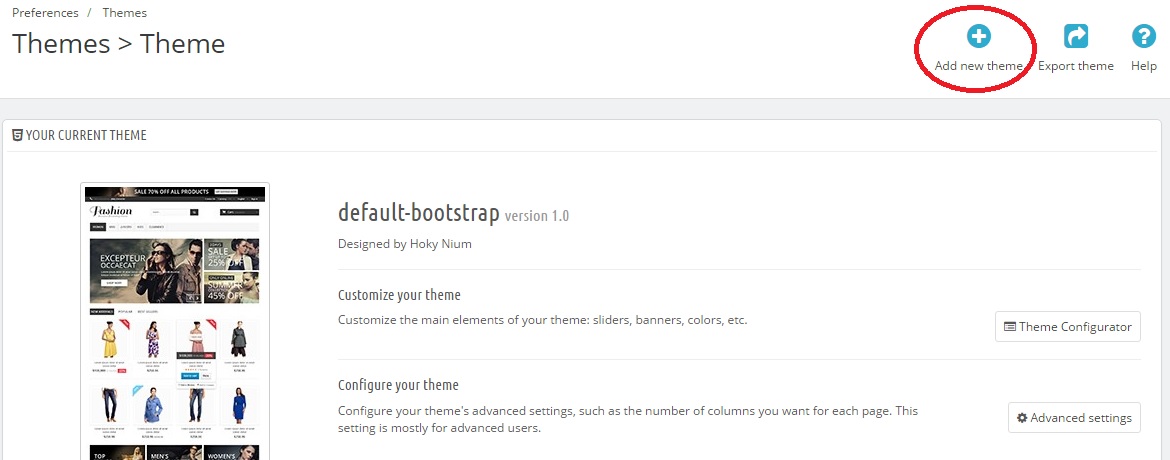The image size is (1170, 460).
Task: Click the Fashion logo in the theme preview
Action: click(x=111, y=211)
